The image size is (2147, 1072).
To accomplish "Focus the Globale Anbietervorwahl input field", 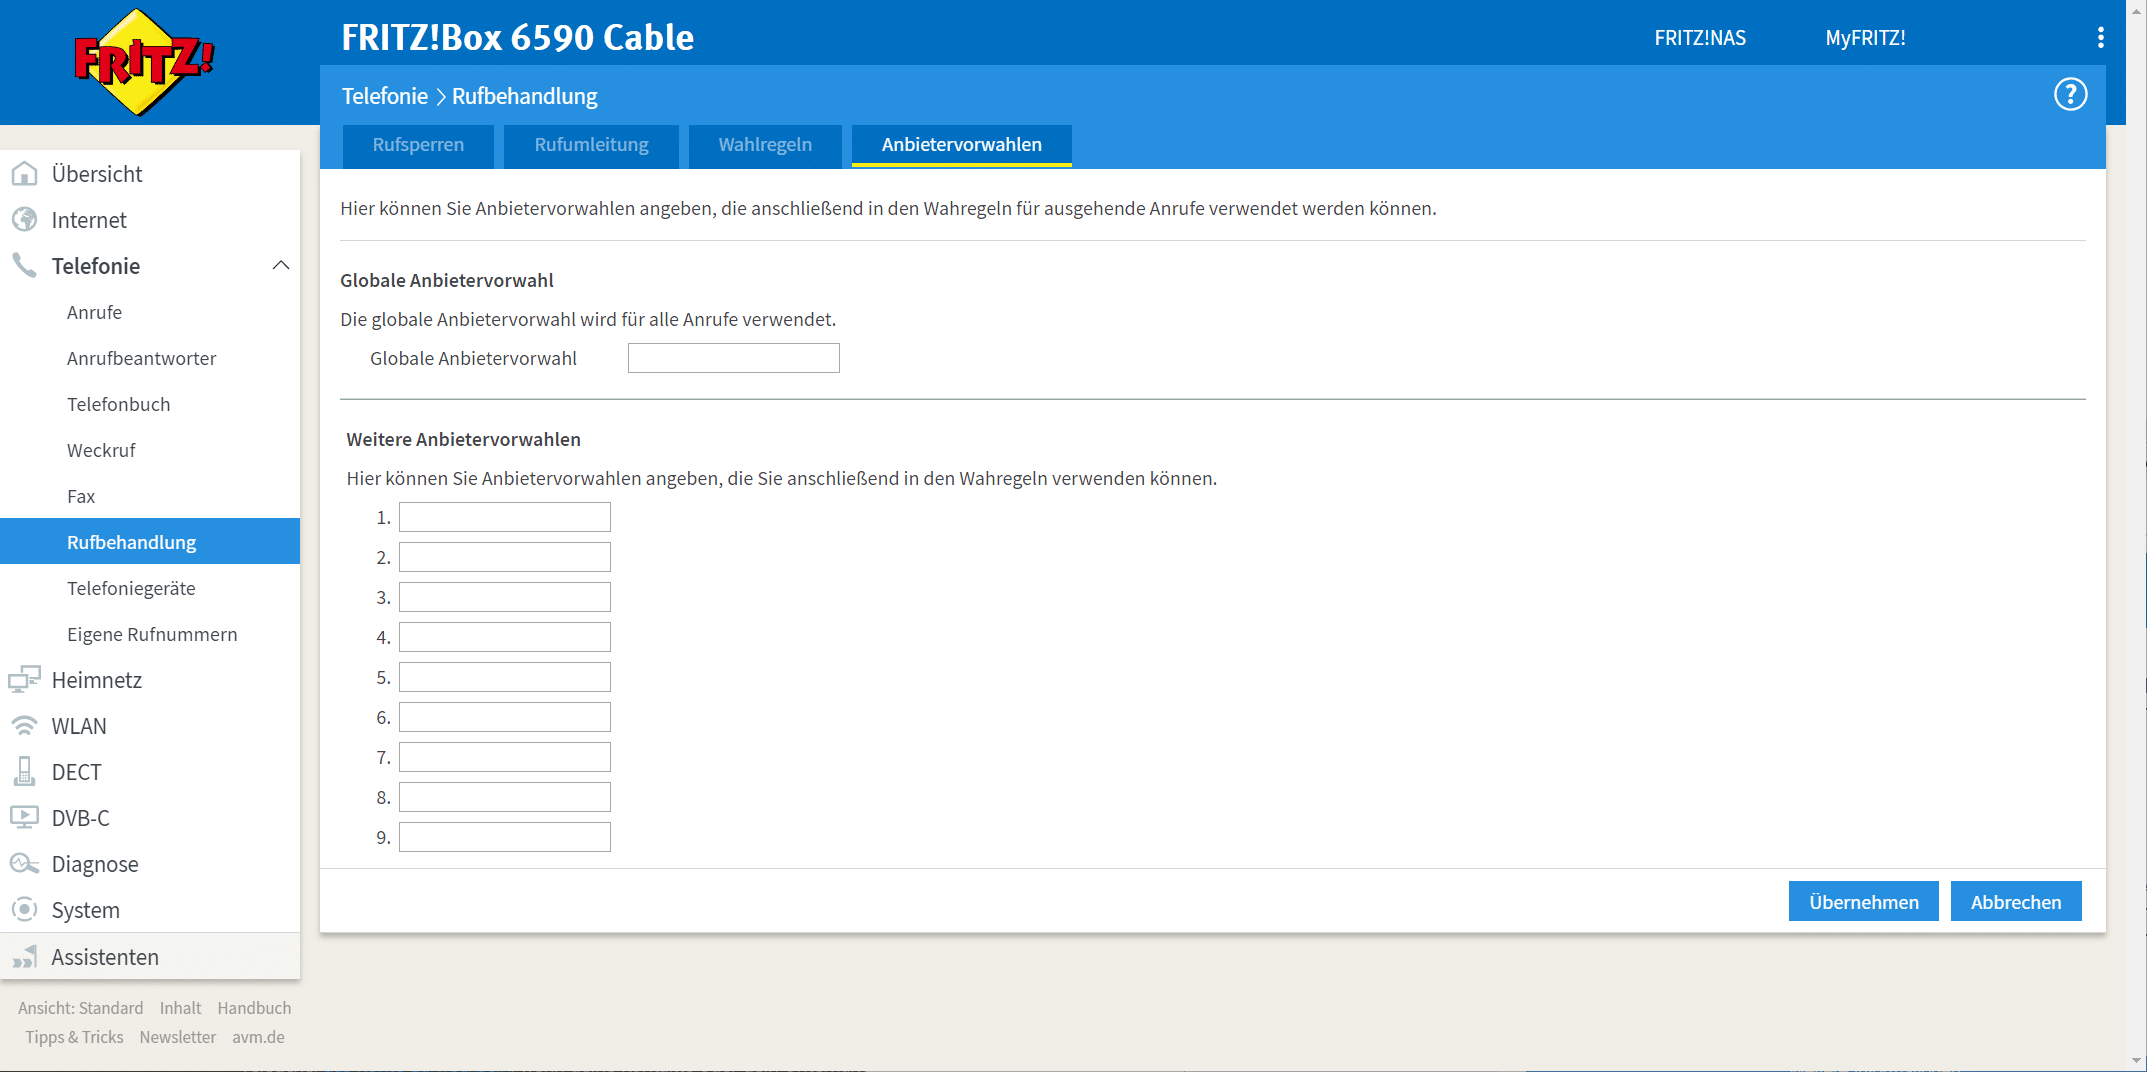I will click(x=733, y=358).
